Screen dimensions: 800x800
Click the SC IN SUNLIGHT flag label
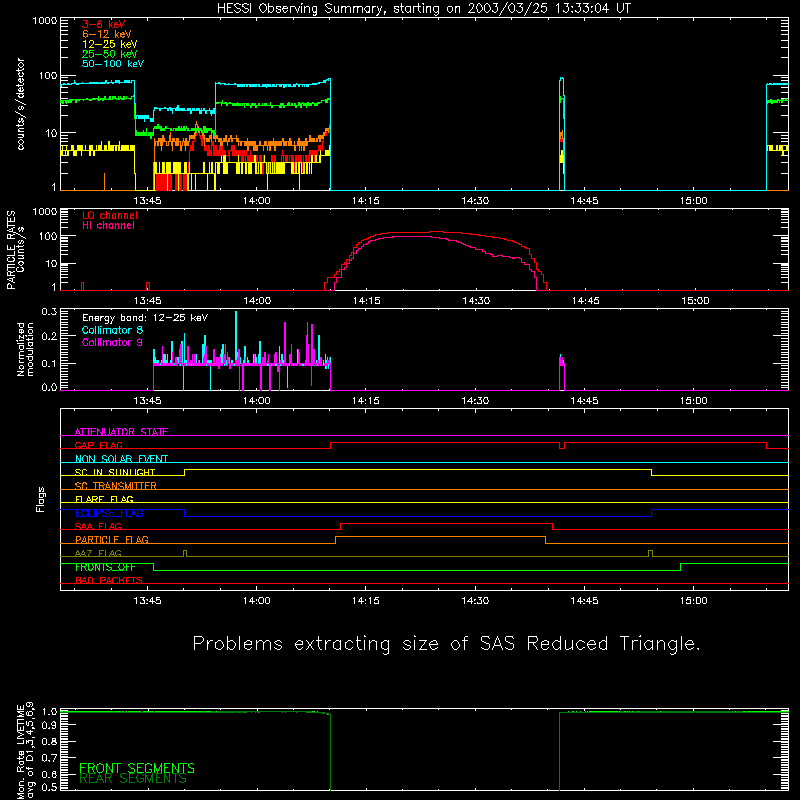click(x=115, y=472)
